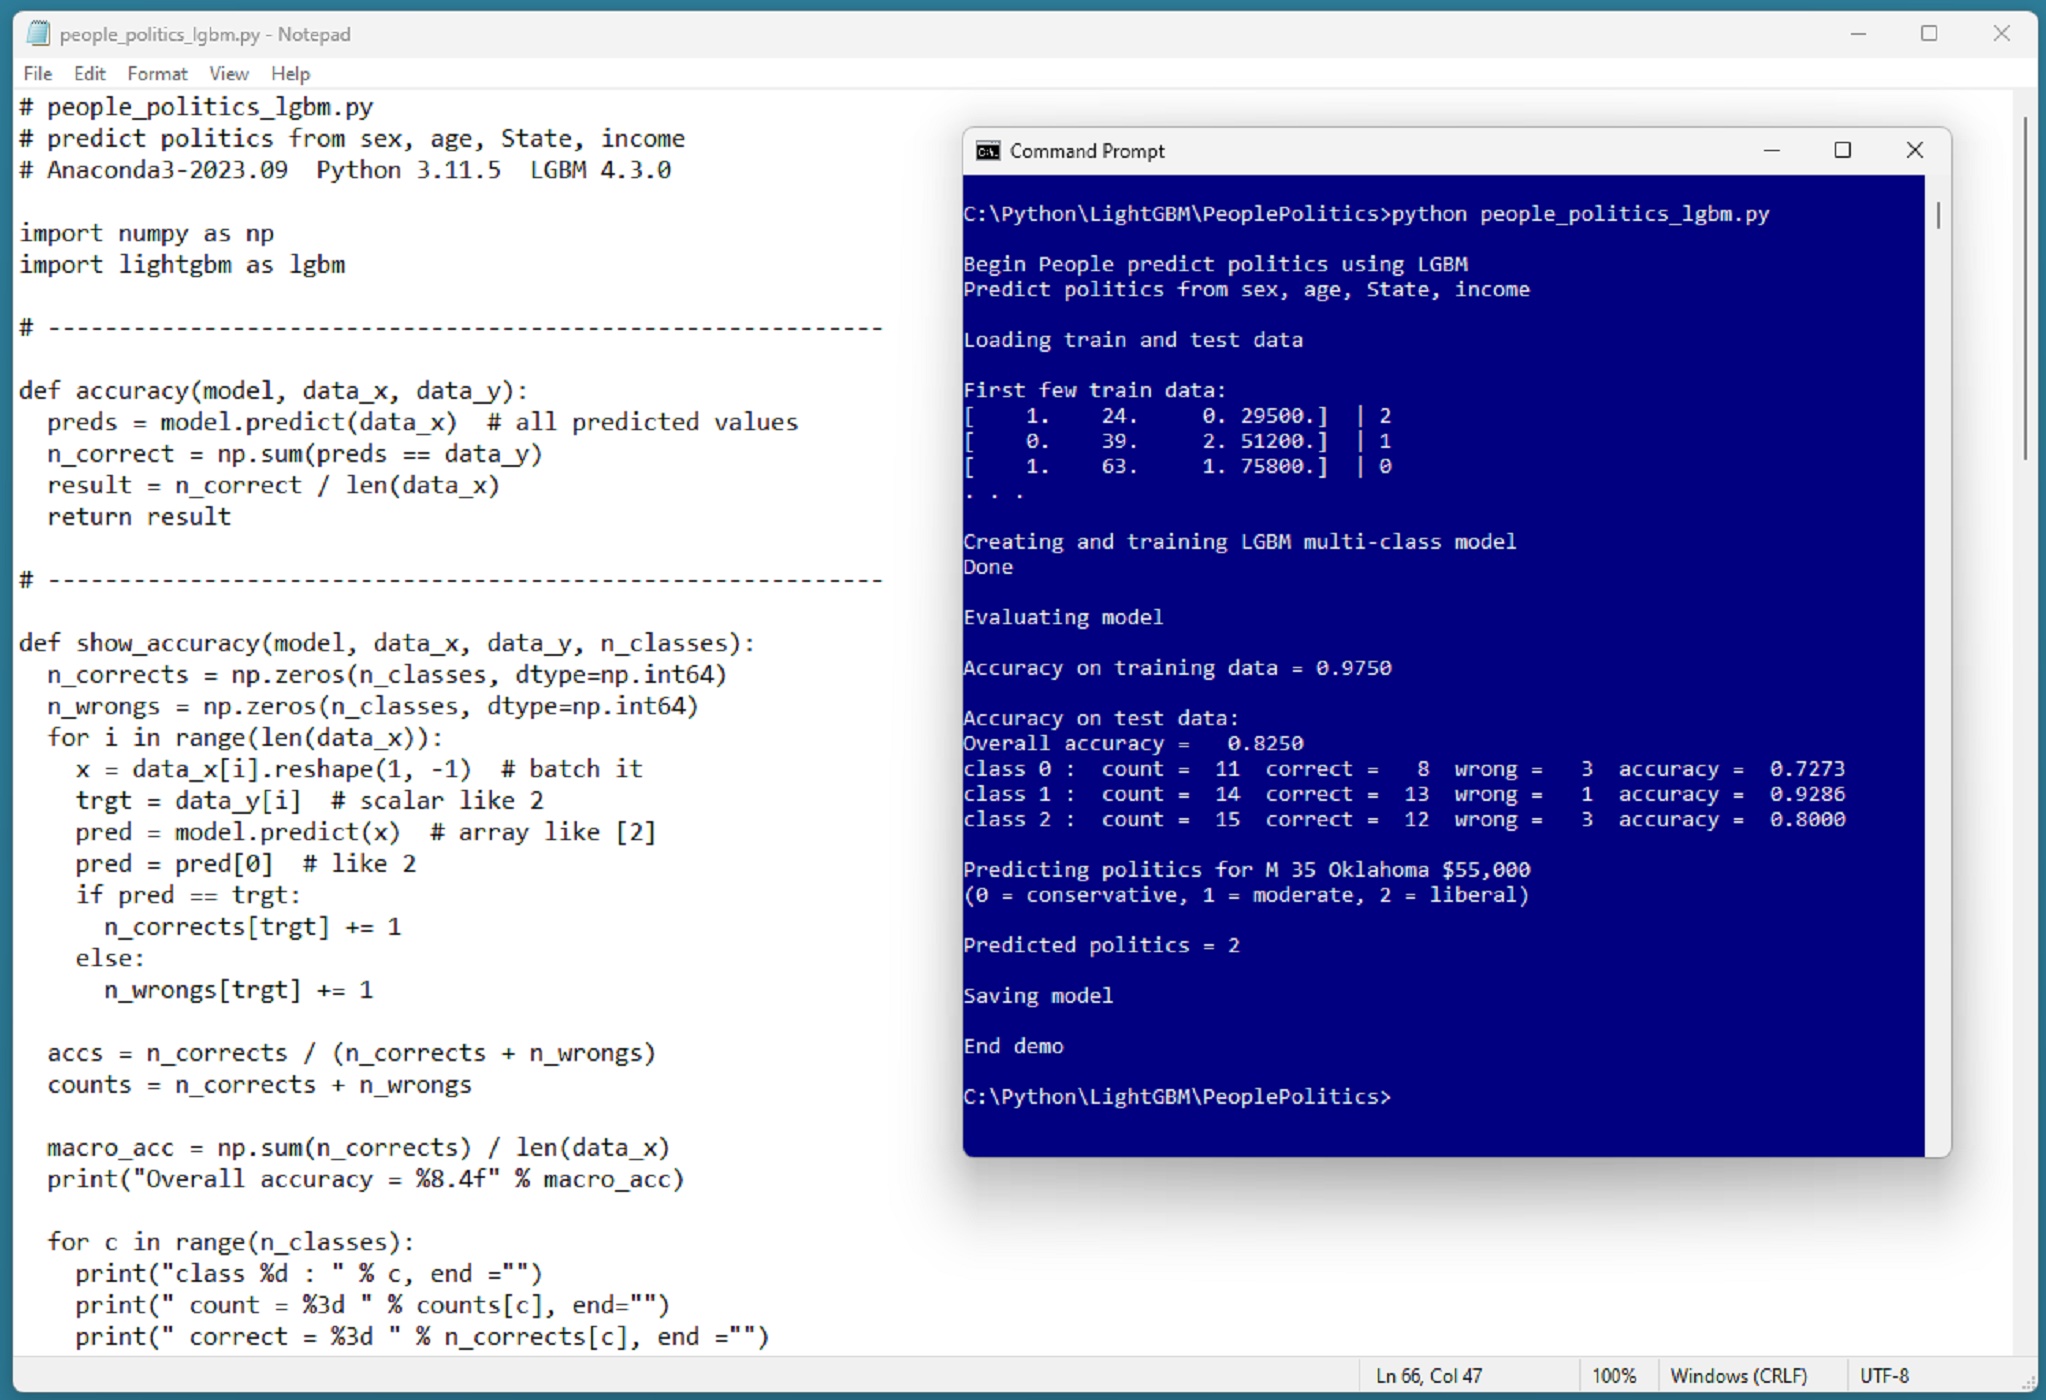
Task: Open the Format menu
Action: 157,74
